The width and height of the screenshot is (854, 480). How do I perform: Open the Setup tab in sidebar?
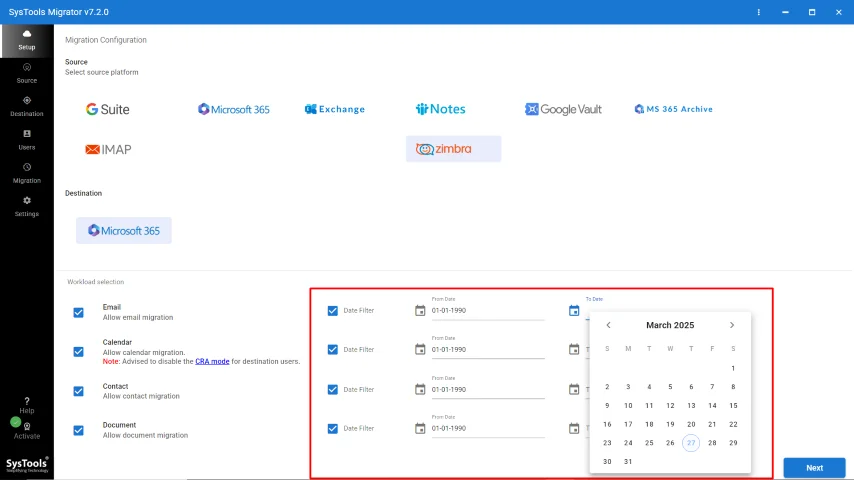[x=27, y=40]
